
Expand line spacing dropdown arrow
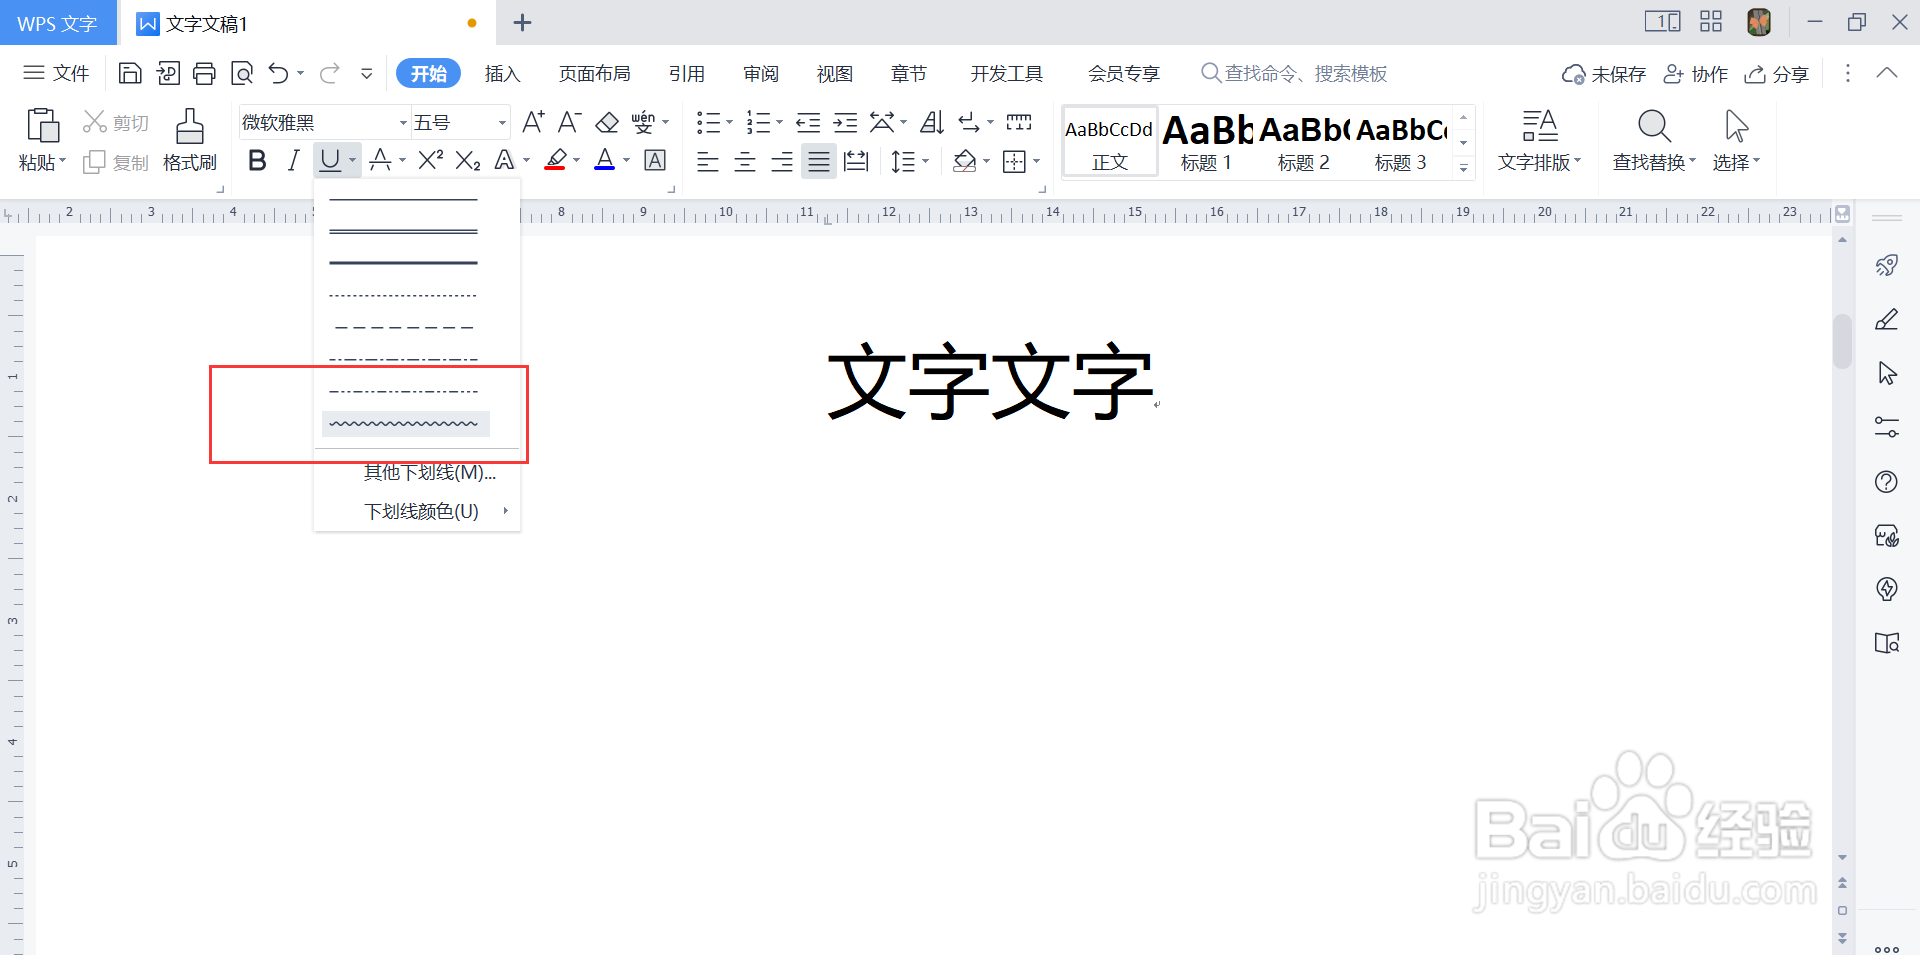pyautogui.click(x=926, y=161)
